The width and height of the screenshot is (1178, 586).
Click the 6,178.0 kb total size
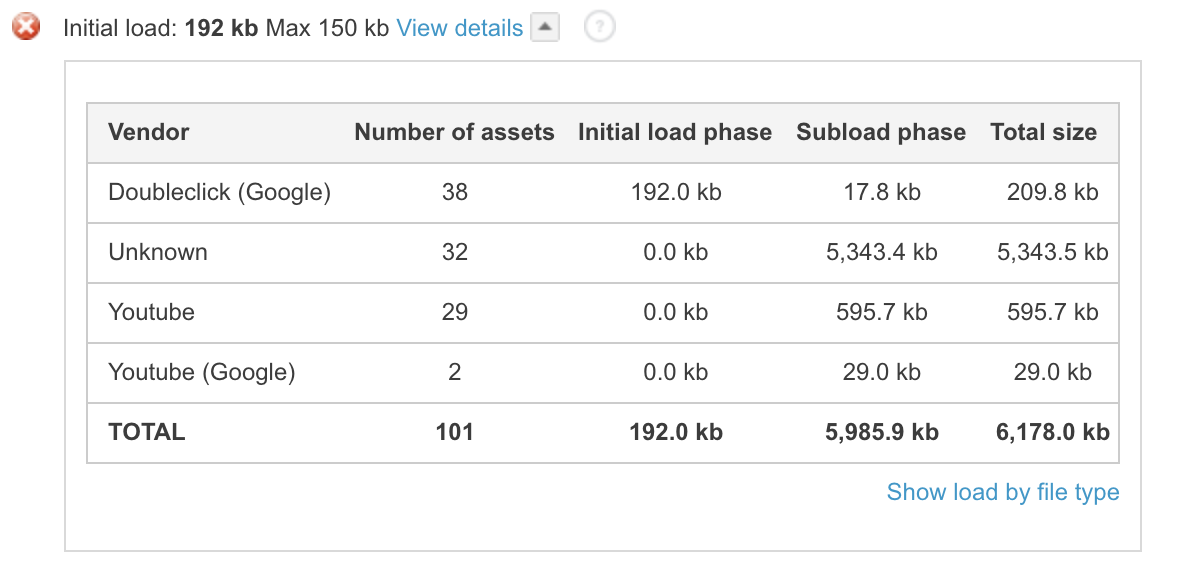[x=1052, y=432]
